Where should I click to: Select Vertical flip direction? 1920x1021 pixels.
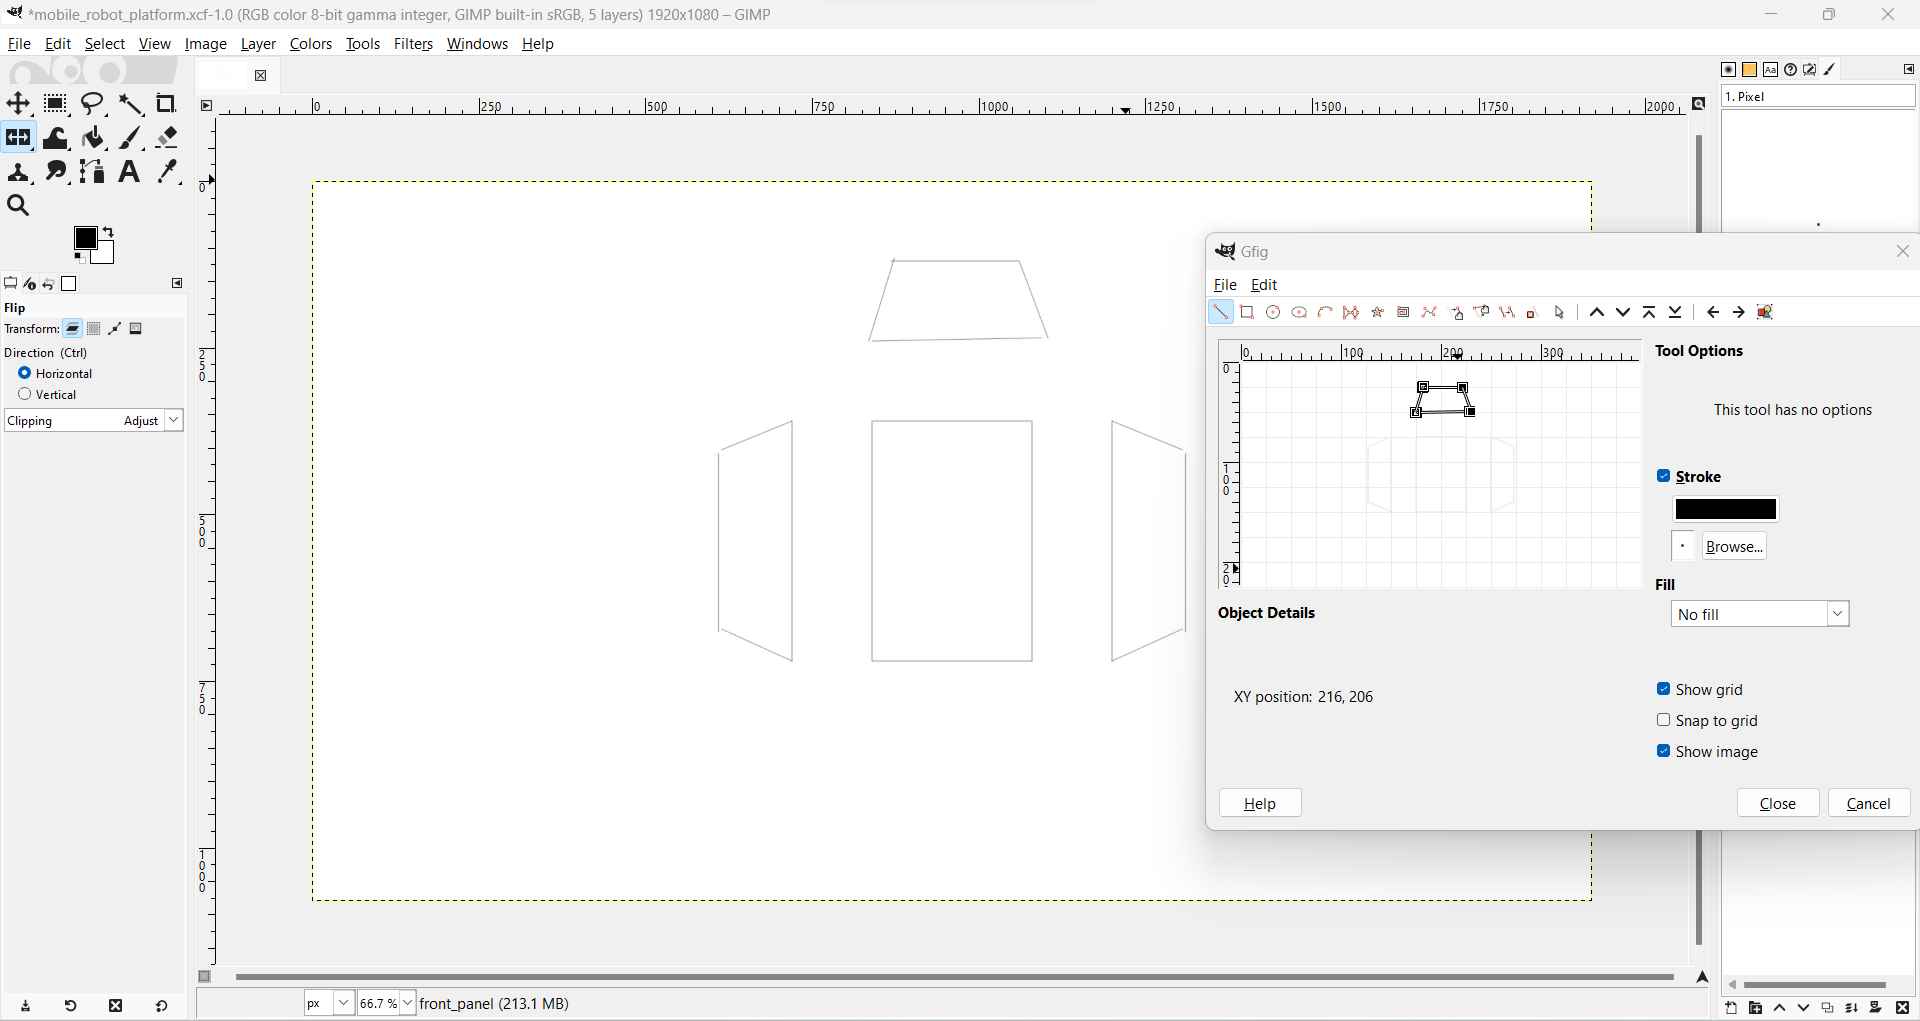[25, 394]
